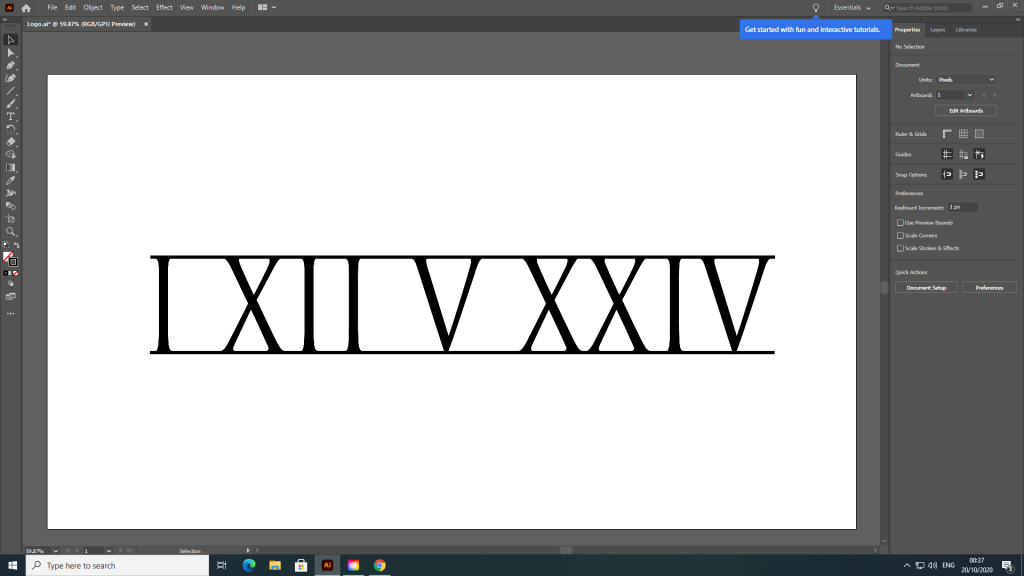Screen dimensions: 1024x576
Task: Toggle Scale Strokes & Effects checkbox
Action: [900, 248]
